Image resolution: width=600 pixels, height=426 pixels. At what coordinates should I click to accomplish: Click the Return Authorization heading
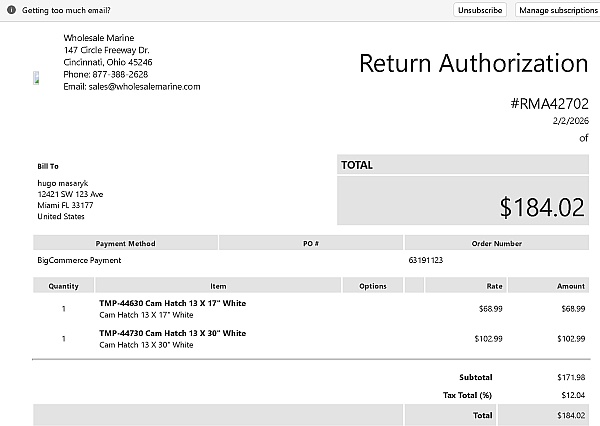click(473, 64)
